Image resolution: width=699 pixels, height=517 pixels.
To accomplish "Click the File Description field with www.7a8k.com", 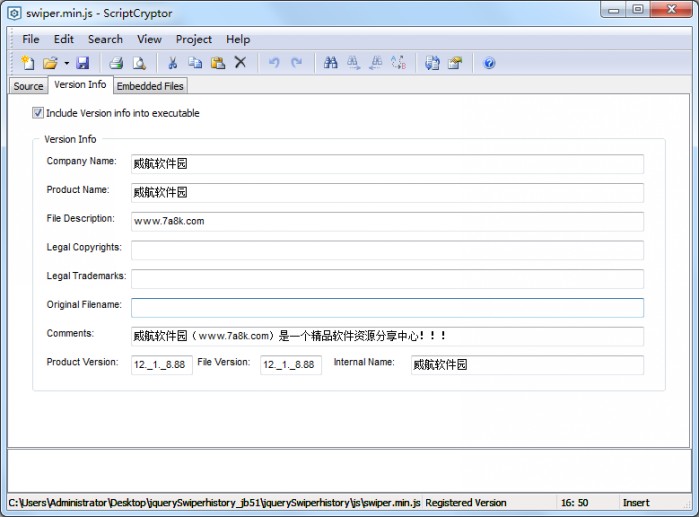I will pos(387,222).
